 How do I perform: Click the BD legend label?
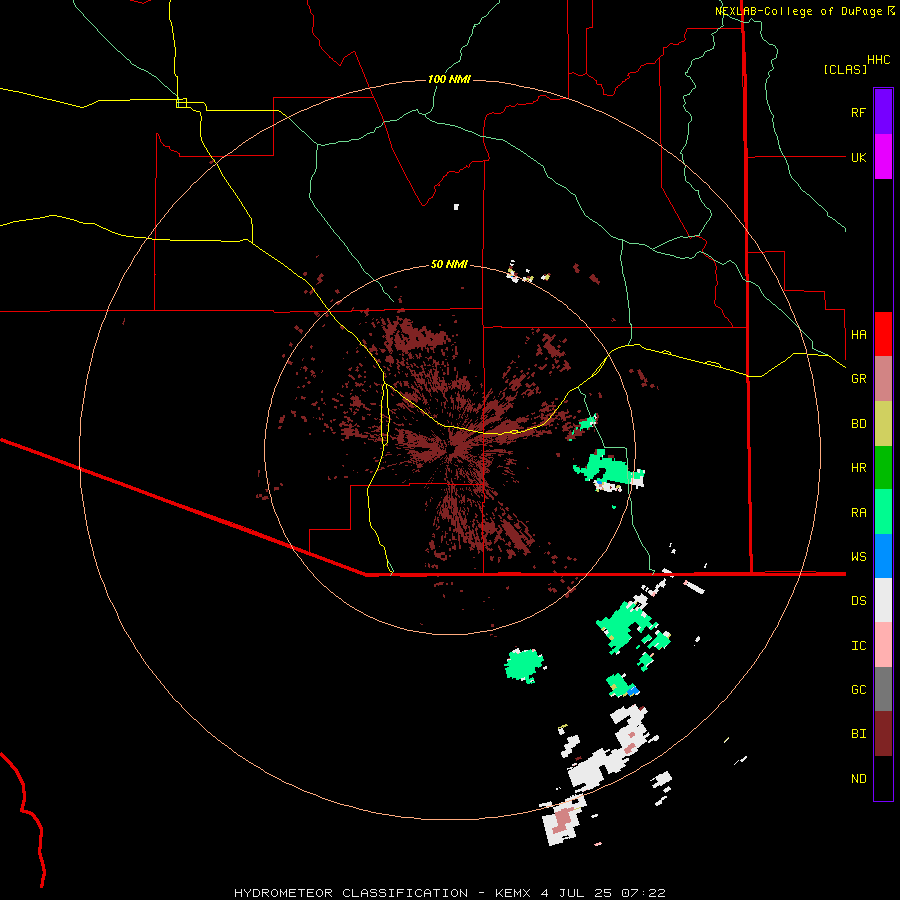coord(858,424)
